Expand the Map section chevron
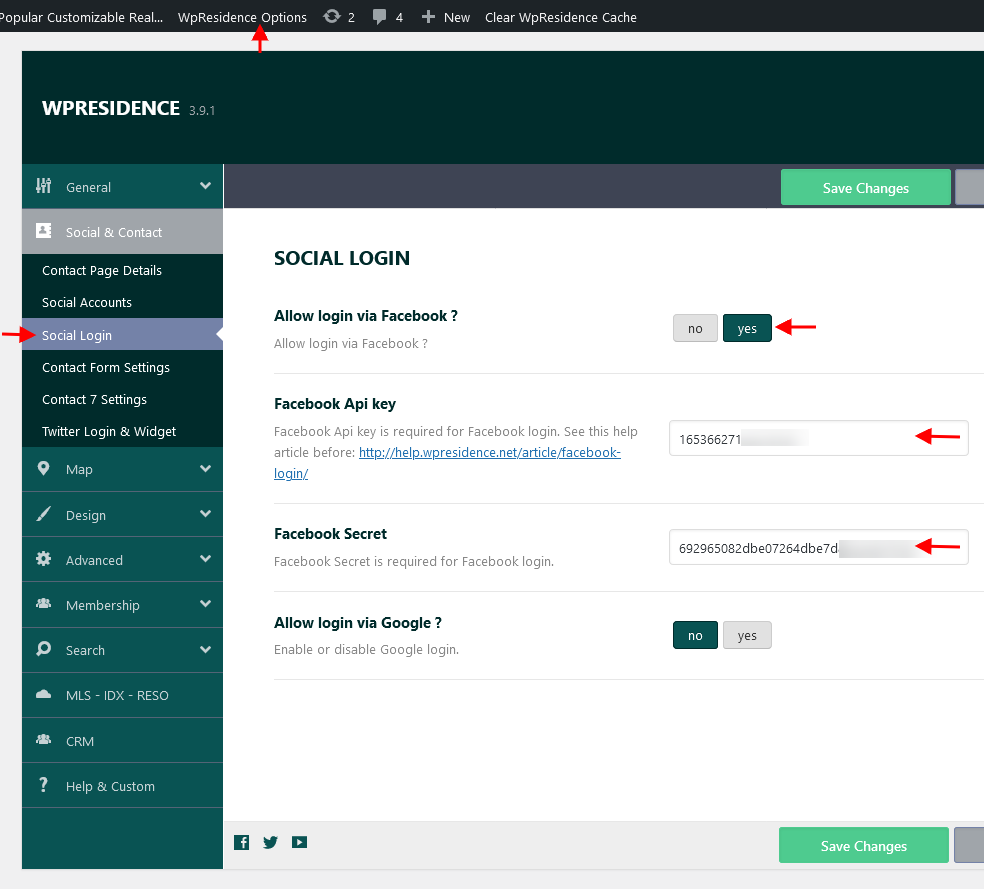This screenshot has width=984, height=889. click(x=205, y=469)
